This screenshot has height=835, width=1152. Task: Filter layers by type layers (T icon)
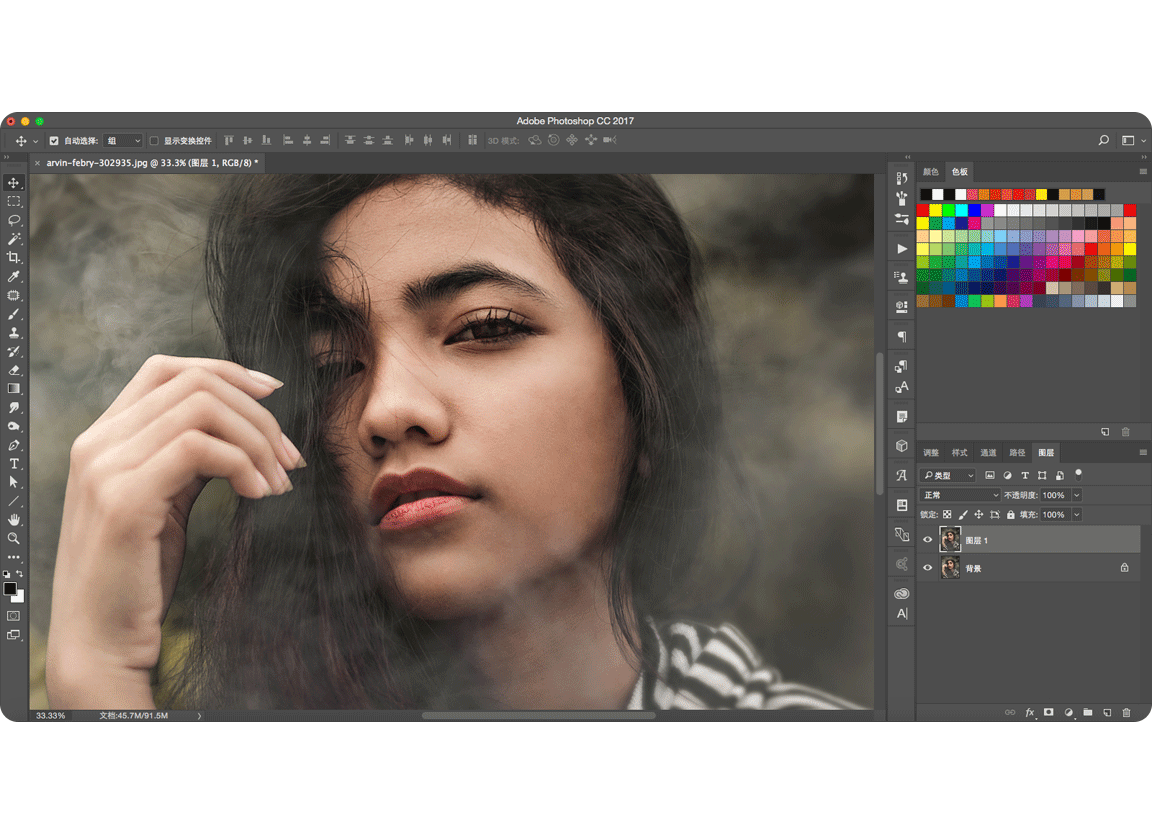1025,475
